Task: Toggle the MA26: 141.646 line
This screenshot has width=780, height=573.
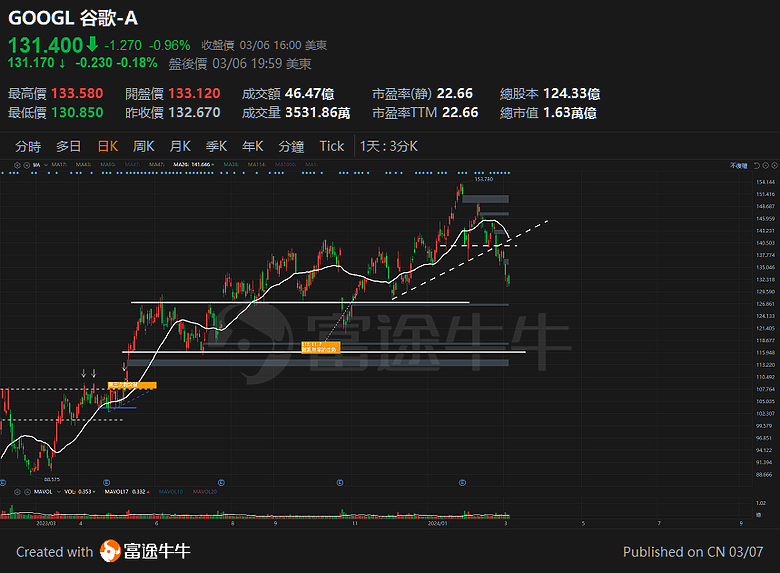Action: point(193,165)
